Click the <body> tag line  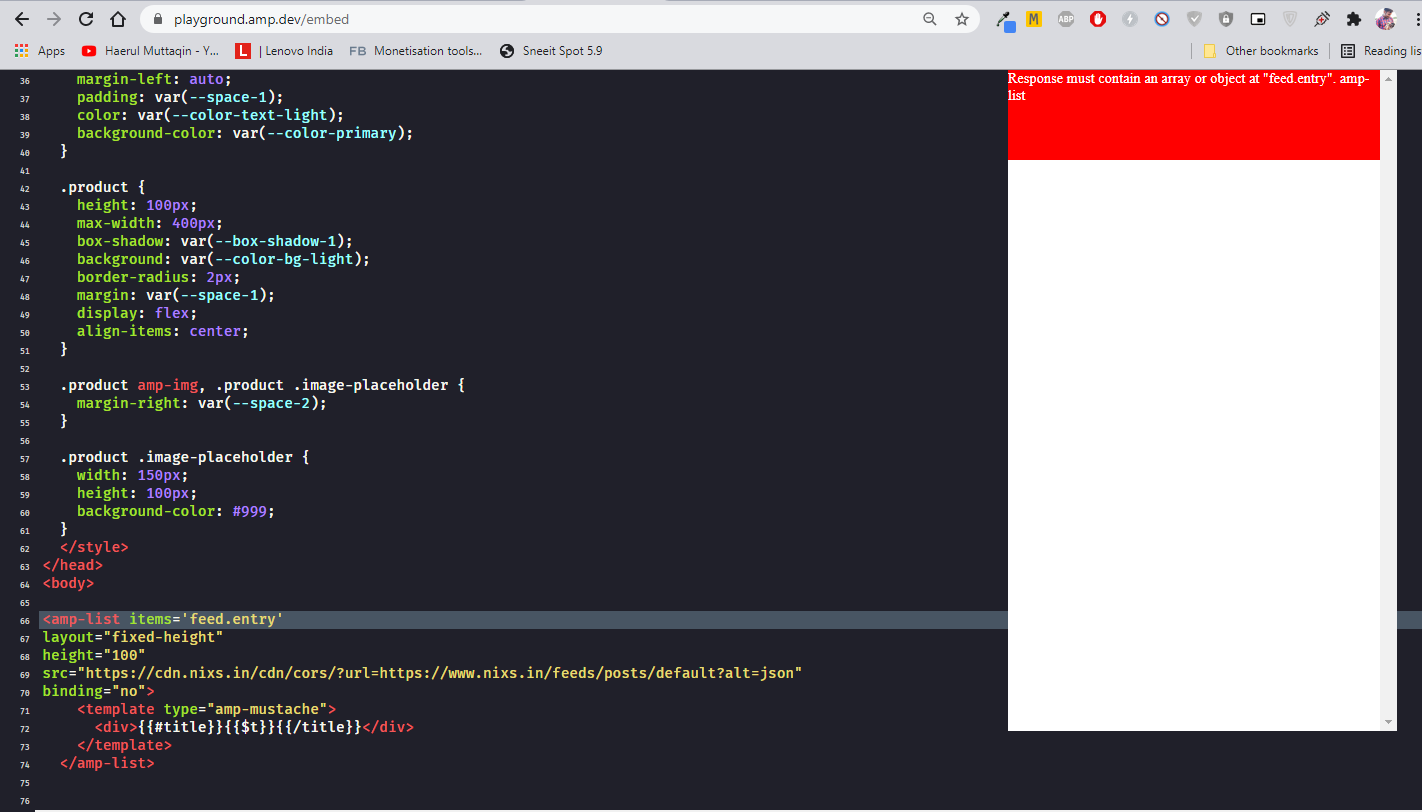click(68, 583)
